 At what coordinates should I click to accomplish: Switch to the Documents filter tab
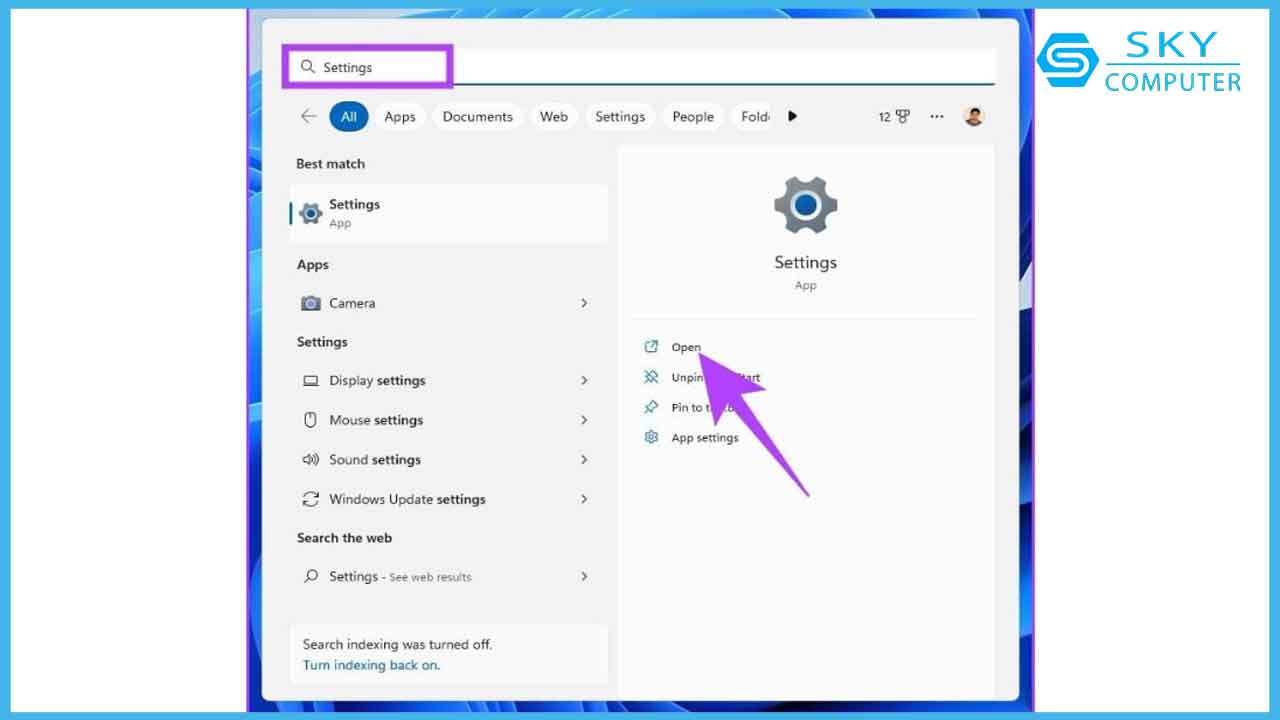pos(478,116)
